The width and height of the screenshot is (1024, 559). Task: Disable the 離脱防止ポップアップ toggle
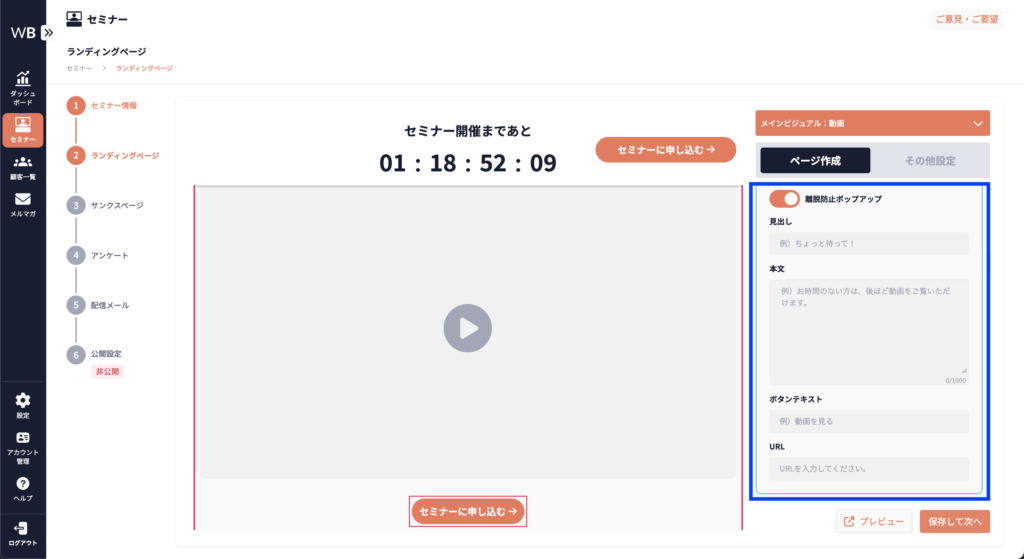click(784, 199)
